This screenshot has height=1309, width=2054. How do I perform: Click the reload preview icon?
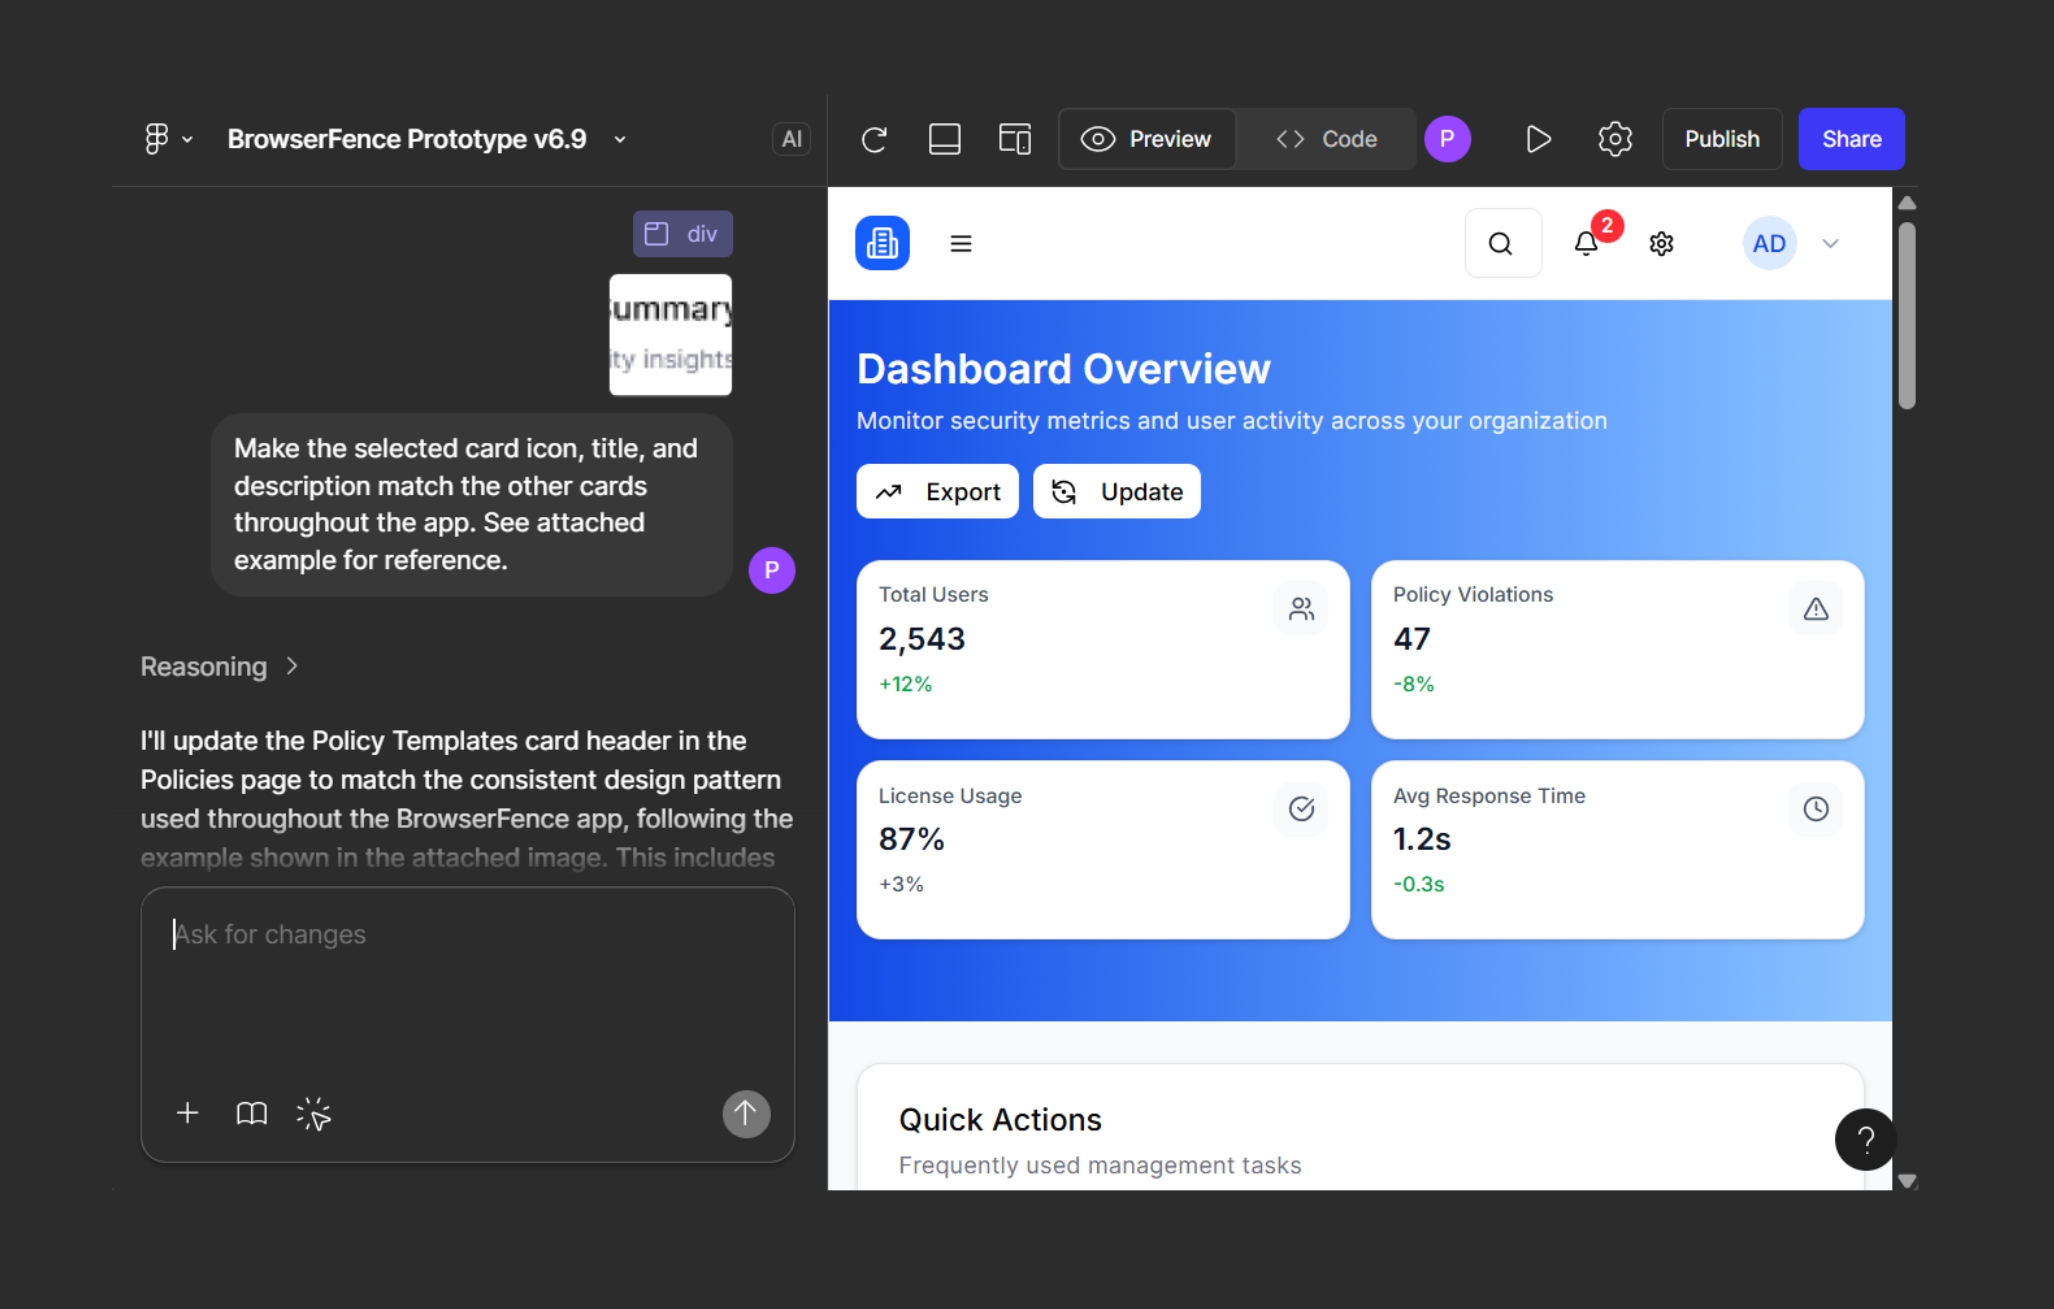[x=874, y=139]
